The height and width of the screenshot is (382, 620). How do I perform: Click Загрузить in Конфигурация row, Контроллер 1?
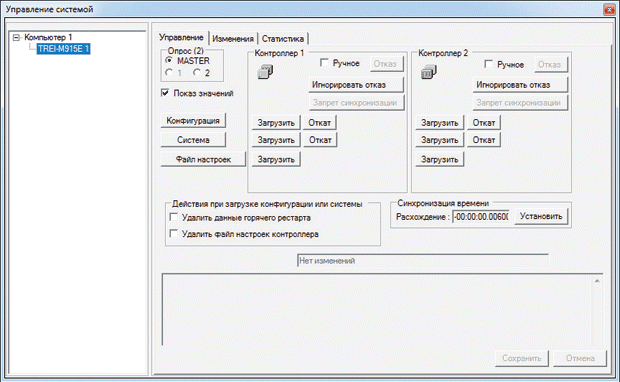click(276, 123)
